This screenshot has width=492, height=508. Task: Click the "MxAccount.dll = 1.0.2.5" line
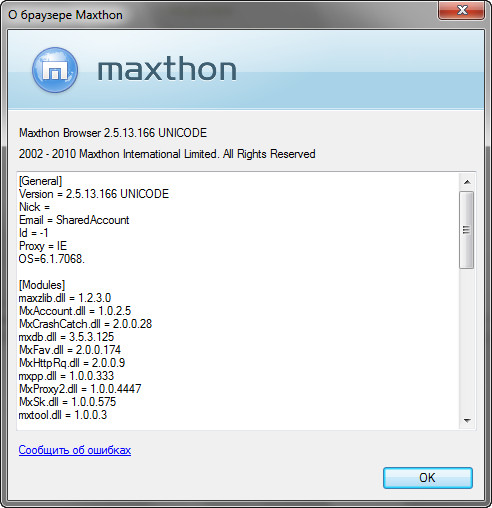pyautogui.click(x=75, y=311)
